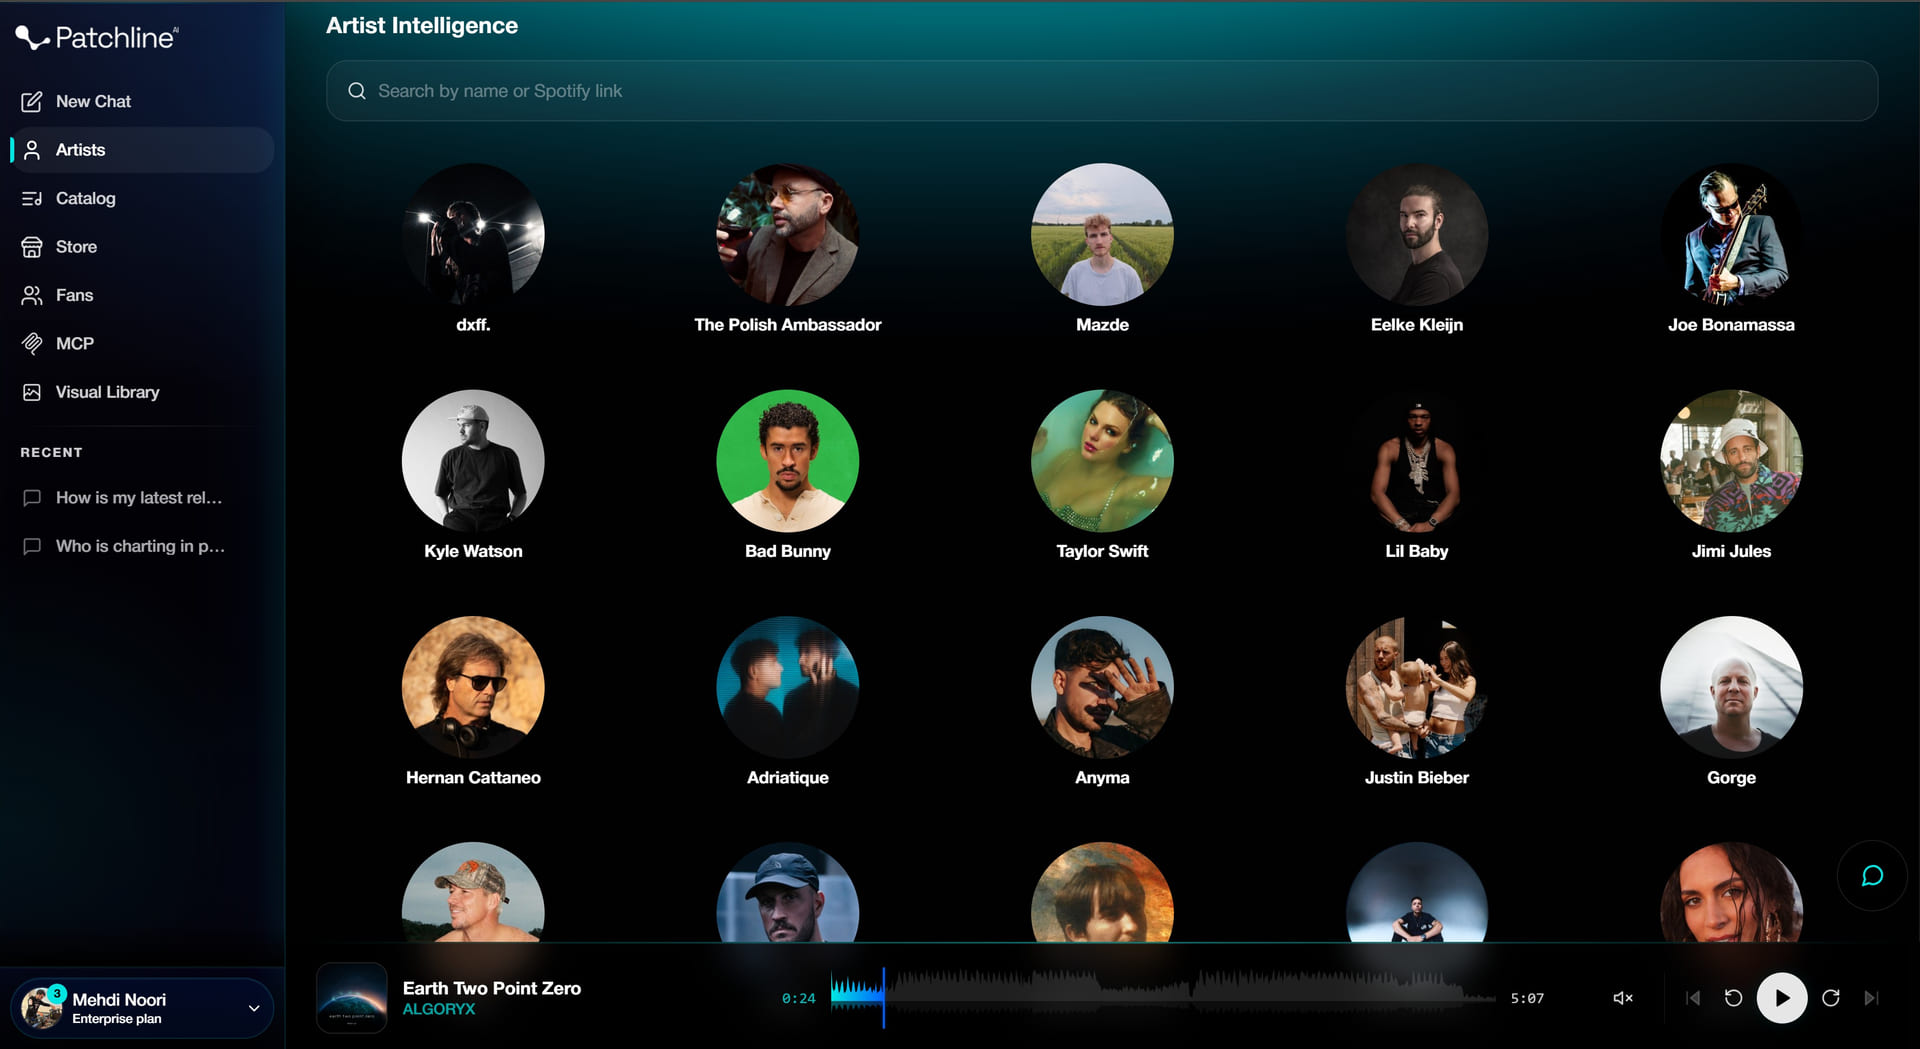Start a New Chat
This screenshot has width=1920, height=1049.
click(x=142, y=101)
